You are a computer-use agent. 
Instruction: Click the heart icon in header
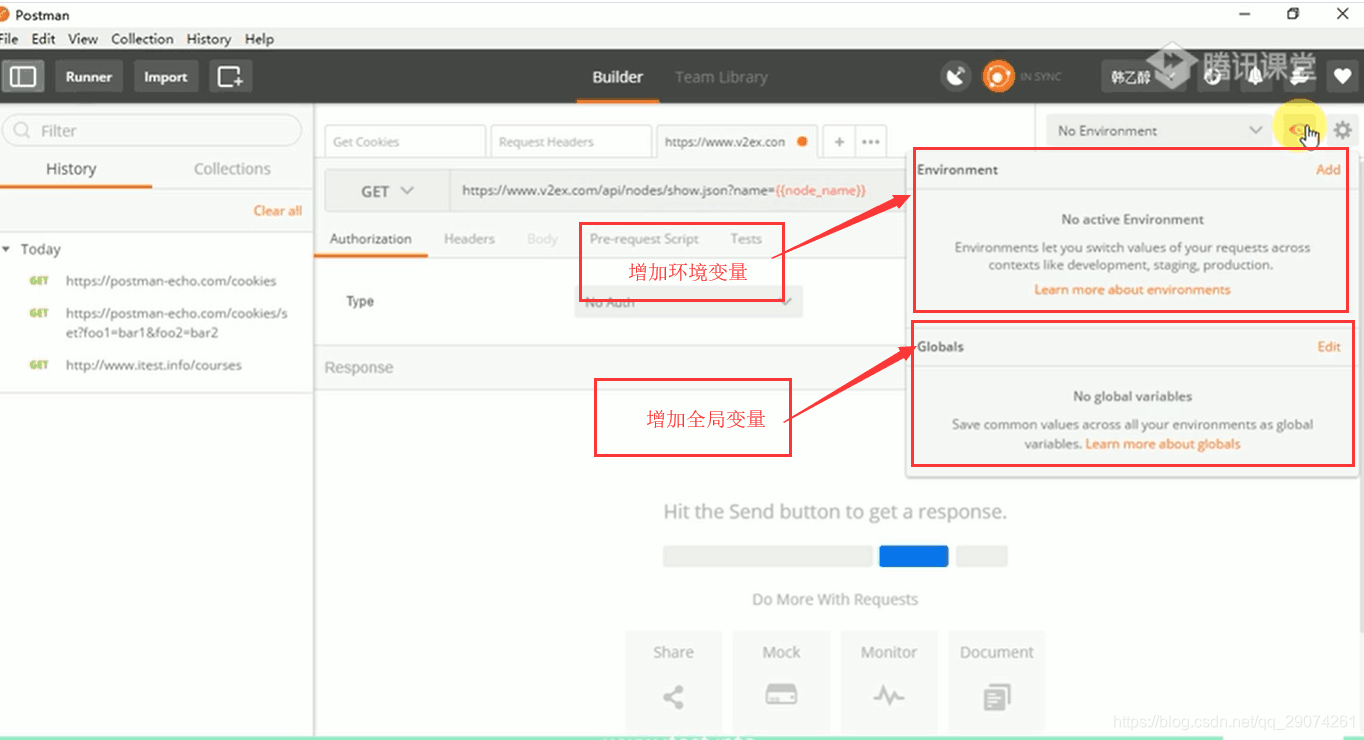pos(1342,76)
